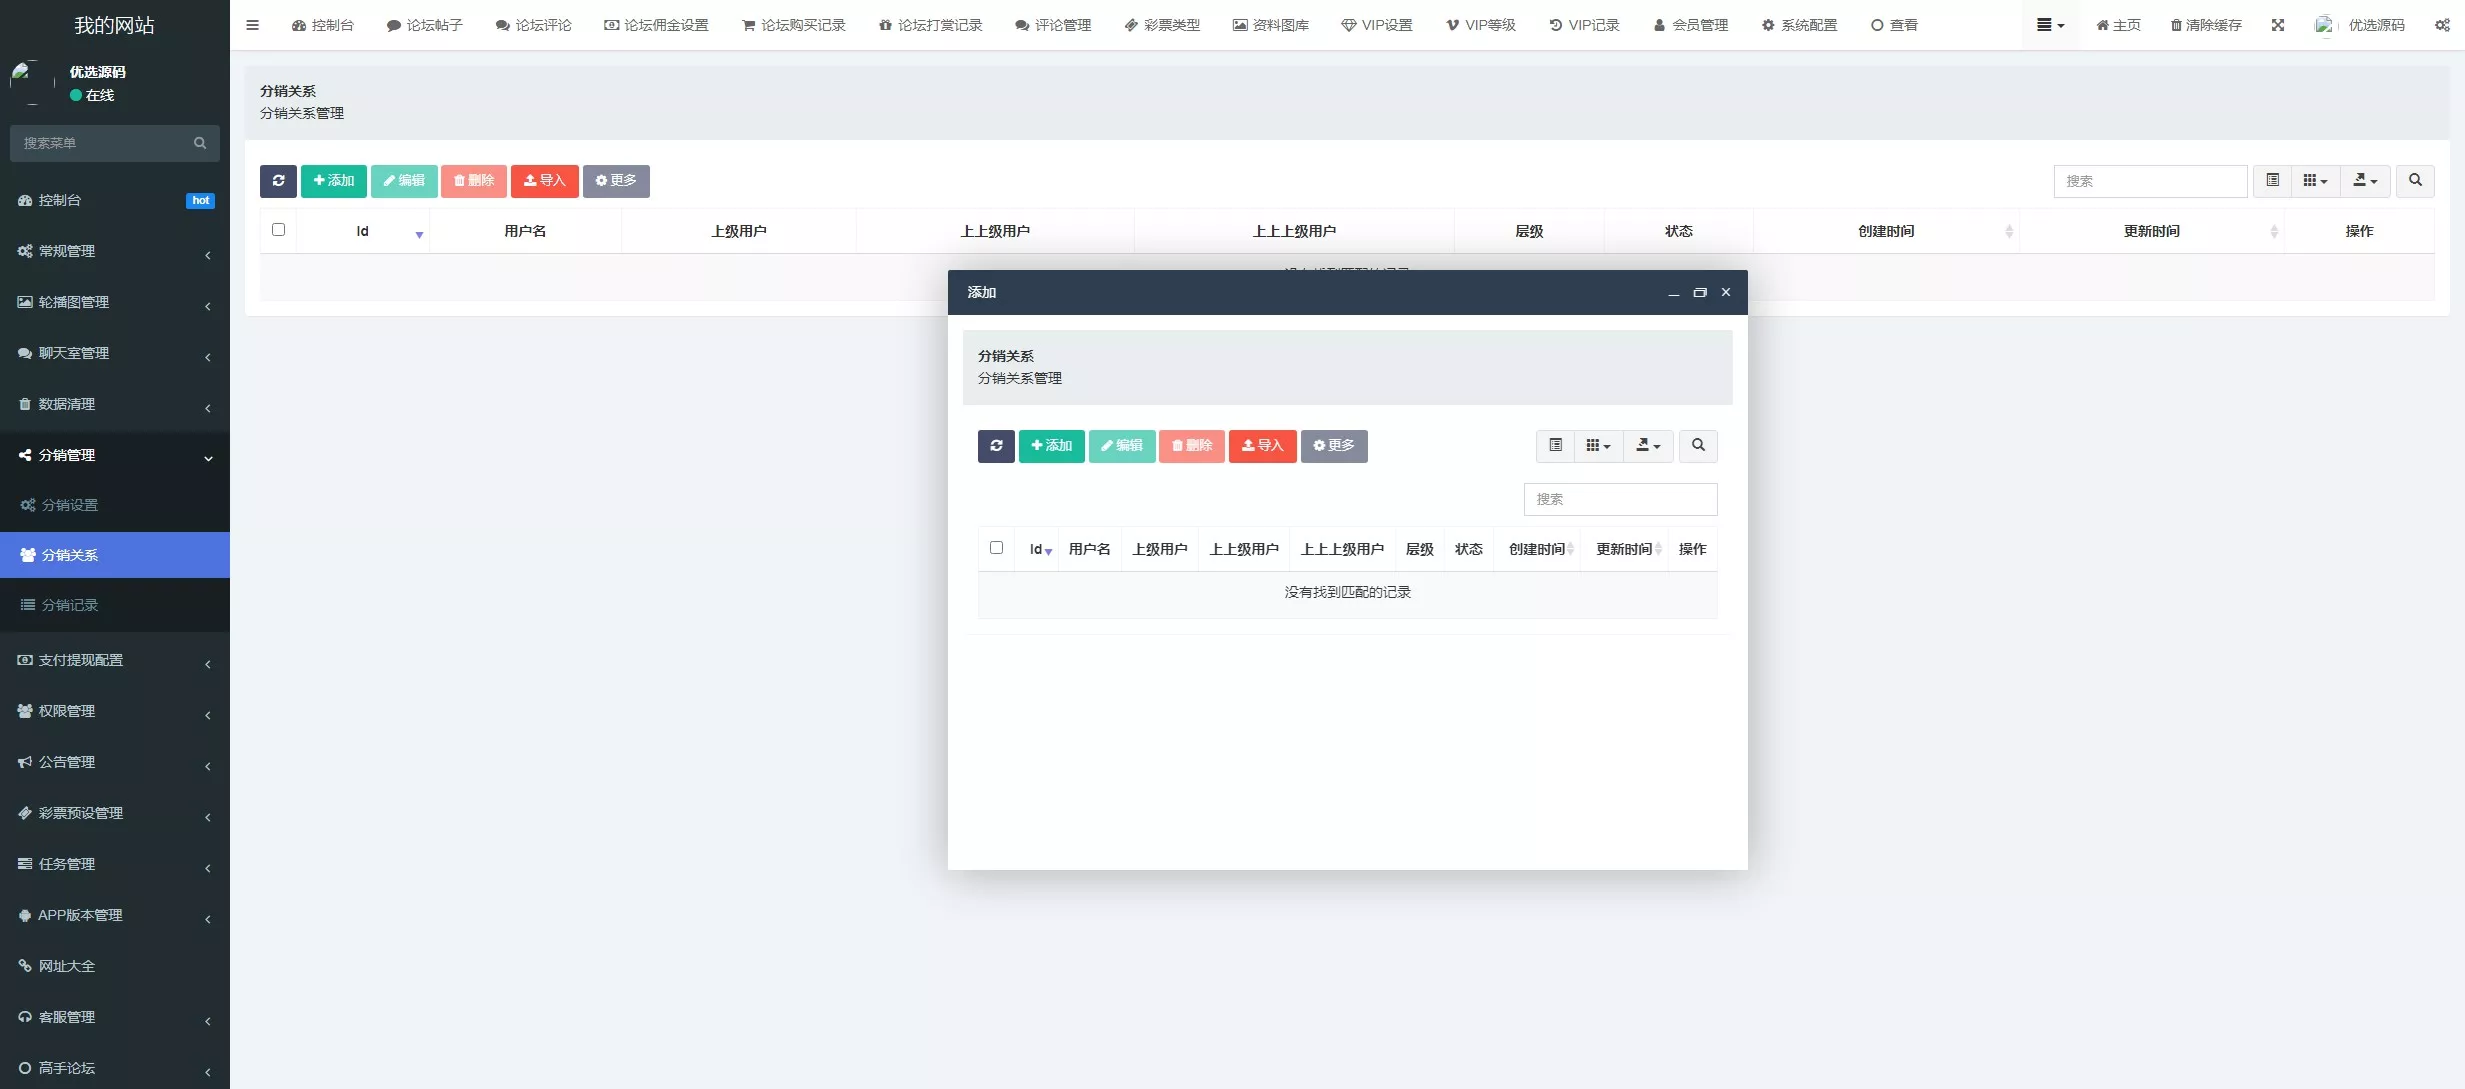Viewport: 2465px width, 1089px height.
Task: Click the magnifier icon in sidebar menu search
Action: coord(200,143)
